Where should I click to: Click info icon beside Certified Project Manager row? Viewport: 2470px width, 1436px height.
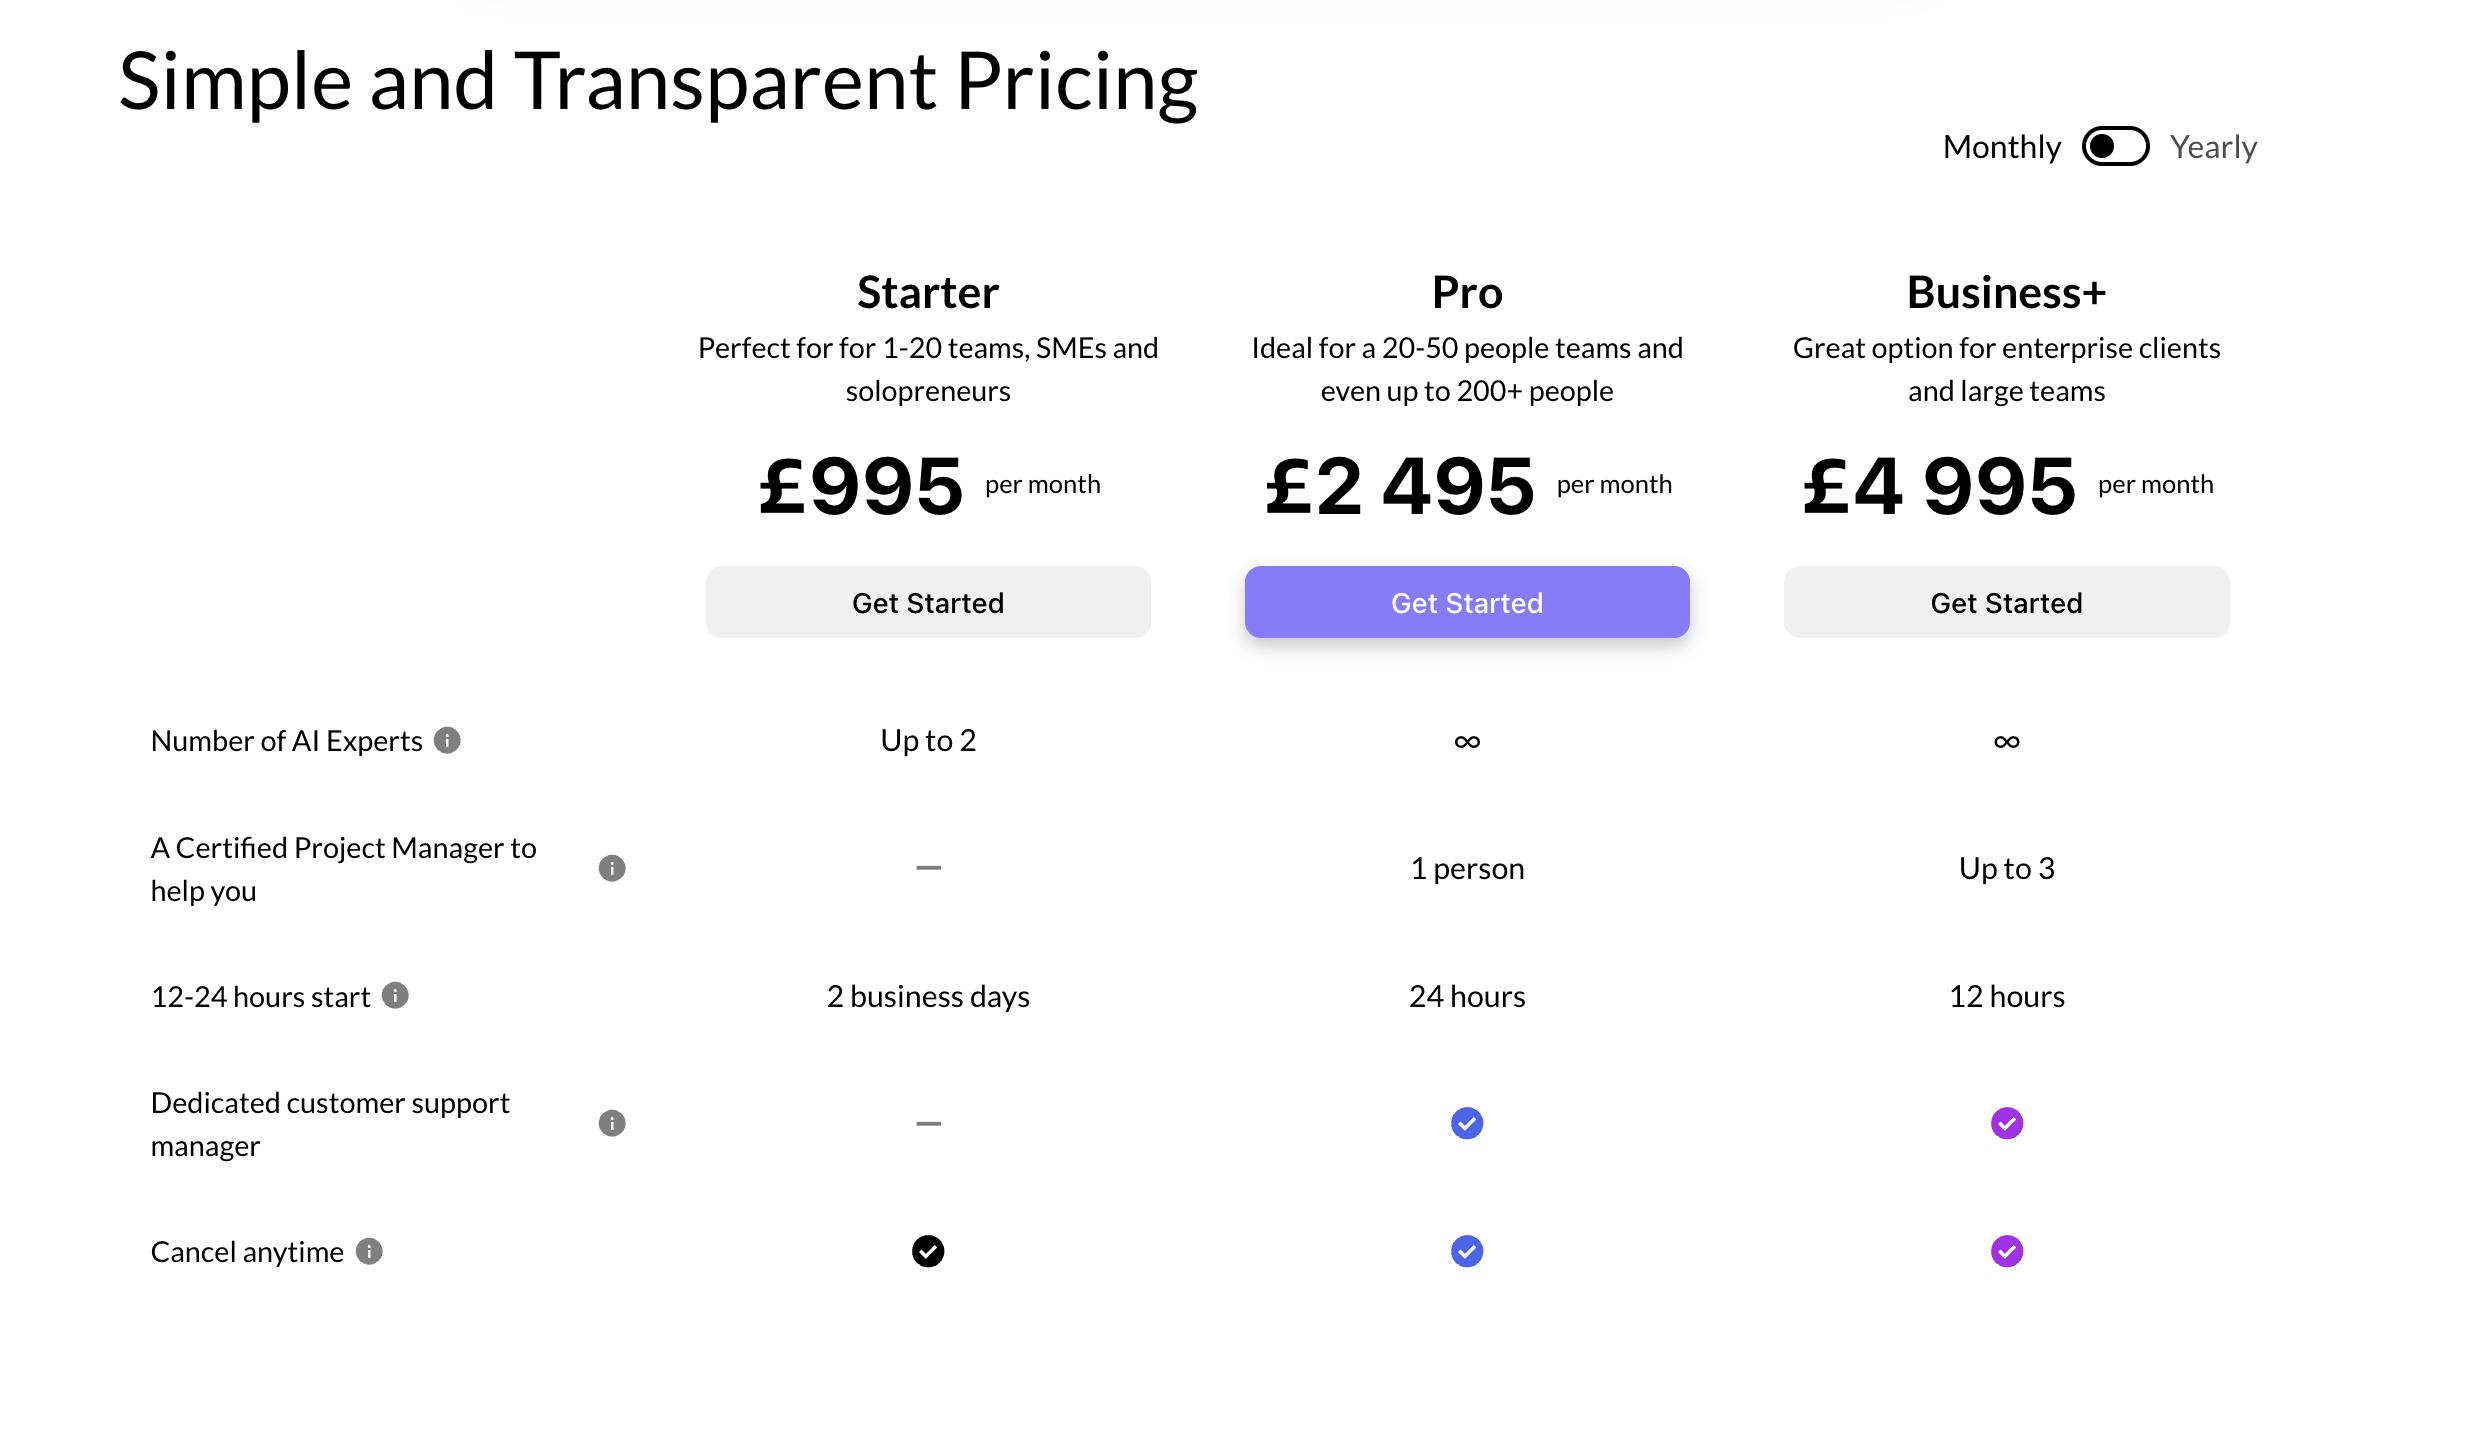[612, 868]
